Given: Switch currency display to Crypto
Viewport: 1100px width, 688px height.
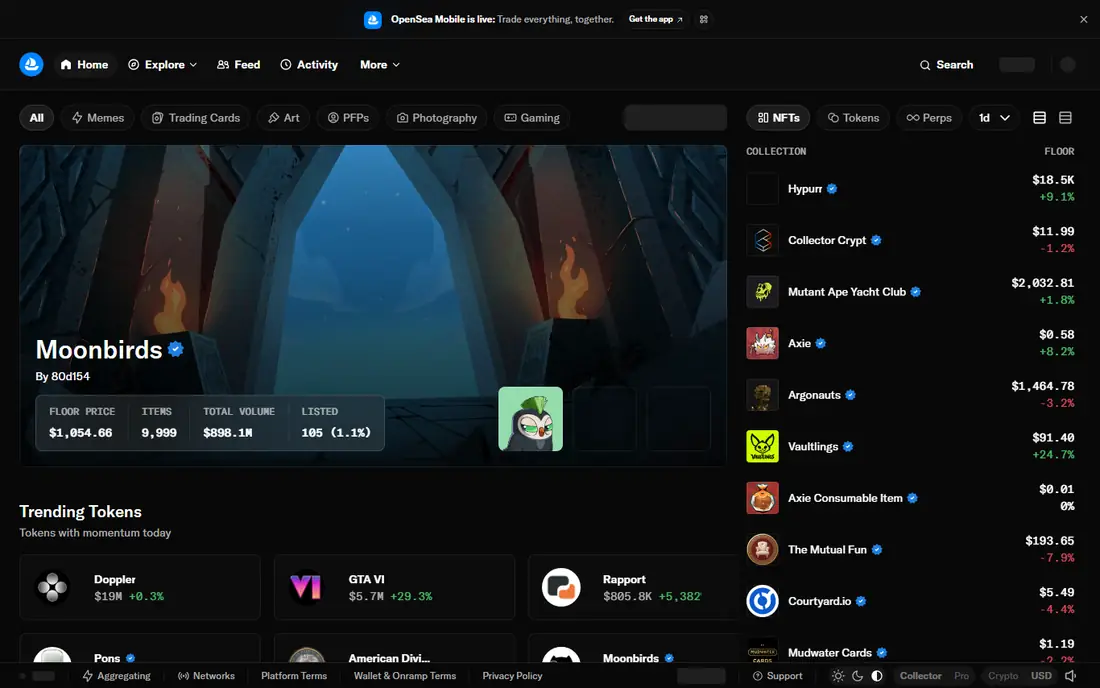Looking at the screenshot, I should tap(1002, 676).
